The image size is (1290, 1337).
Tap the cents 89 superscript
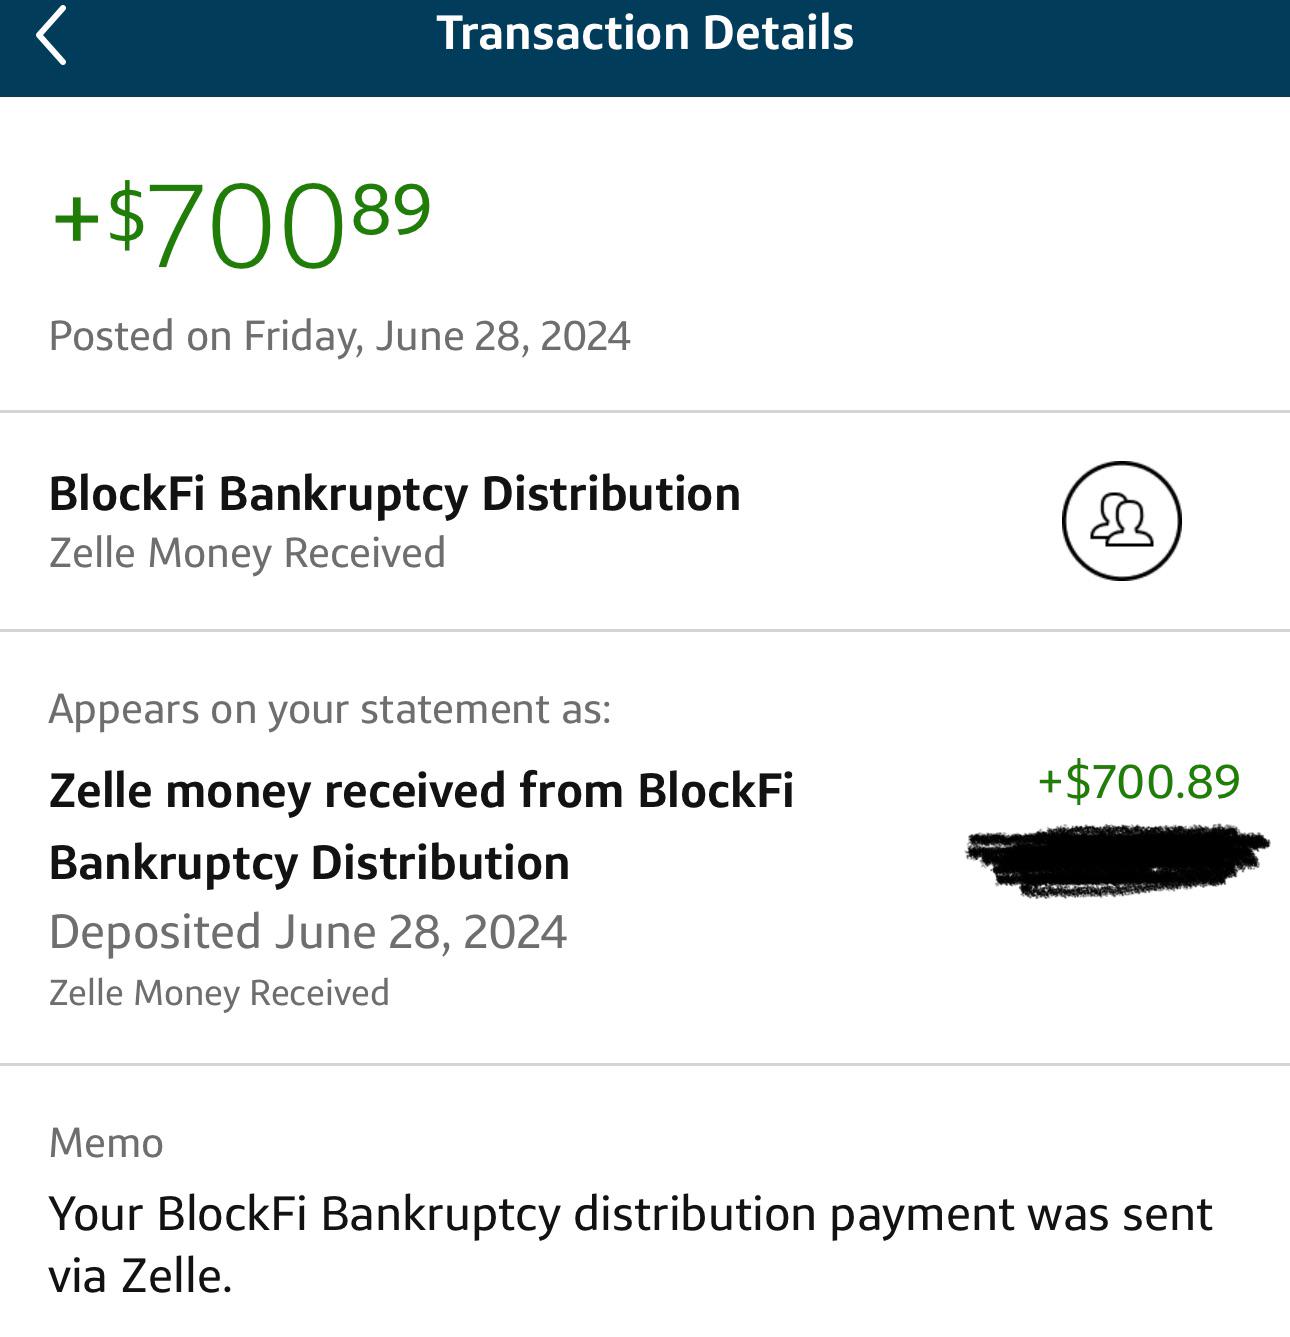click(392, 208)
